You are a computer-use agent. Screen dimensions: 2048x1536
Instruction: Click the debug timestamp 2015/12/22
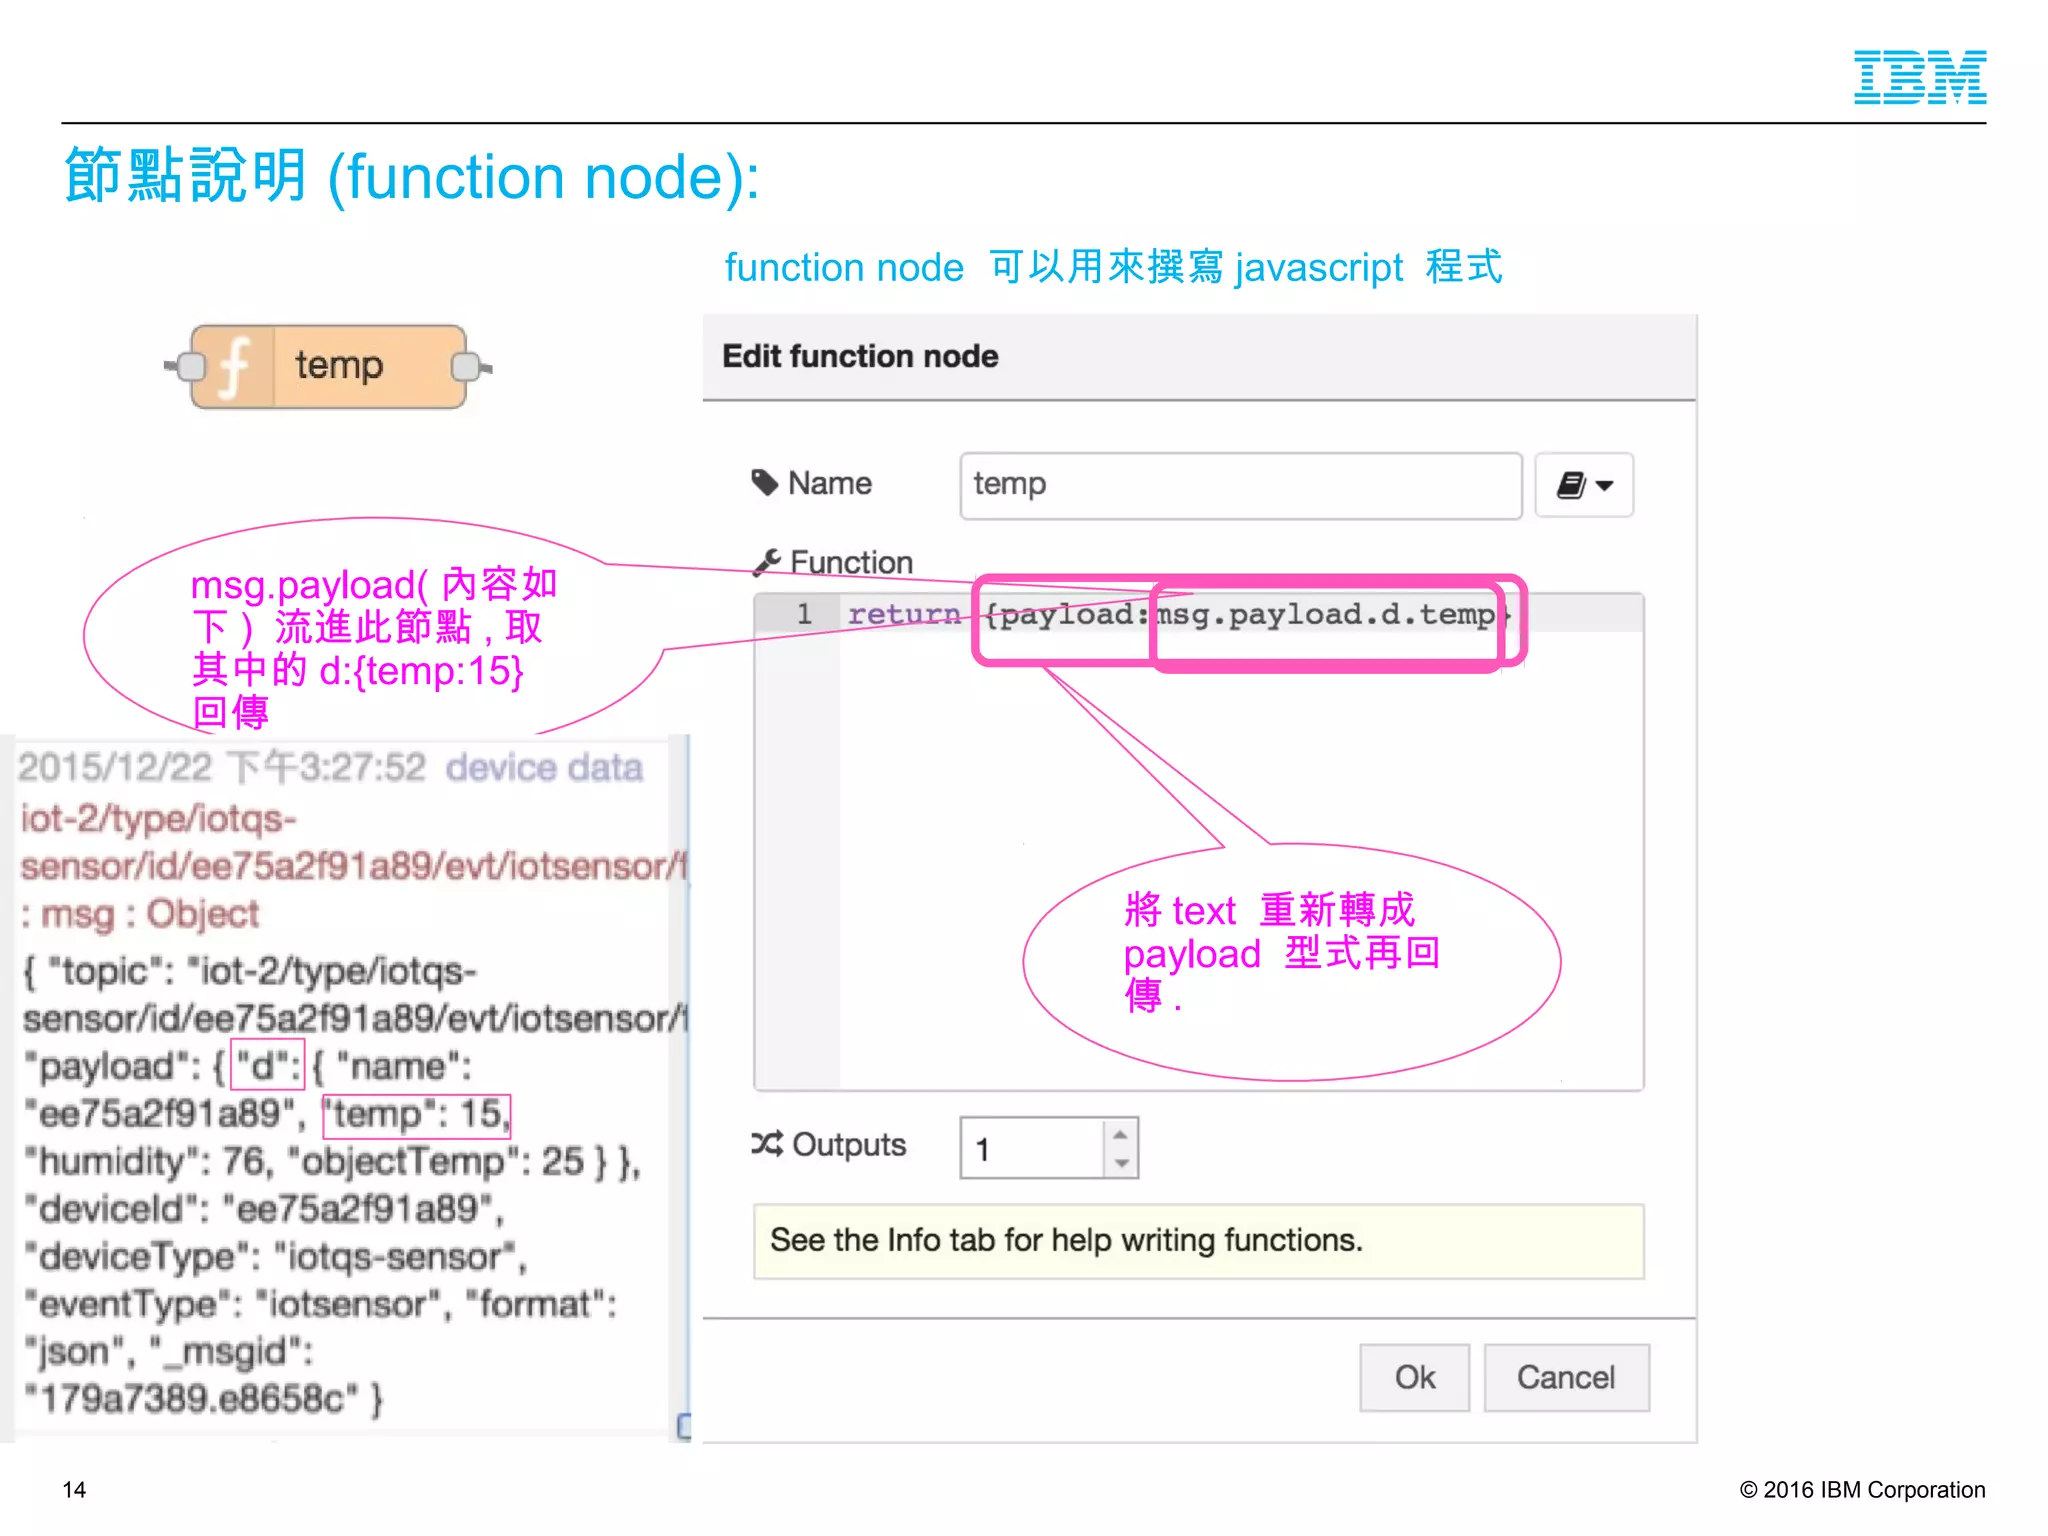[115, 767]
